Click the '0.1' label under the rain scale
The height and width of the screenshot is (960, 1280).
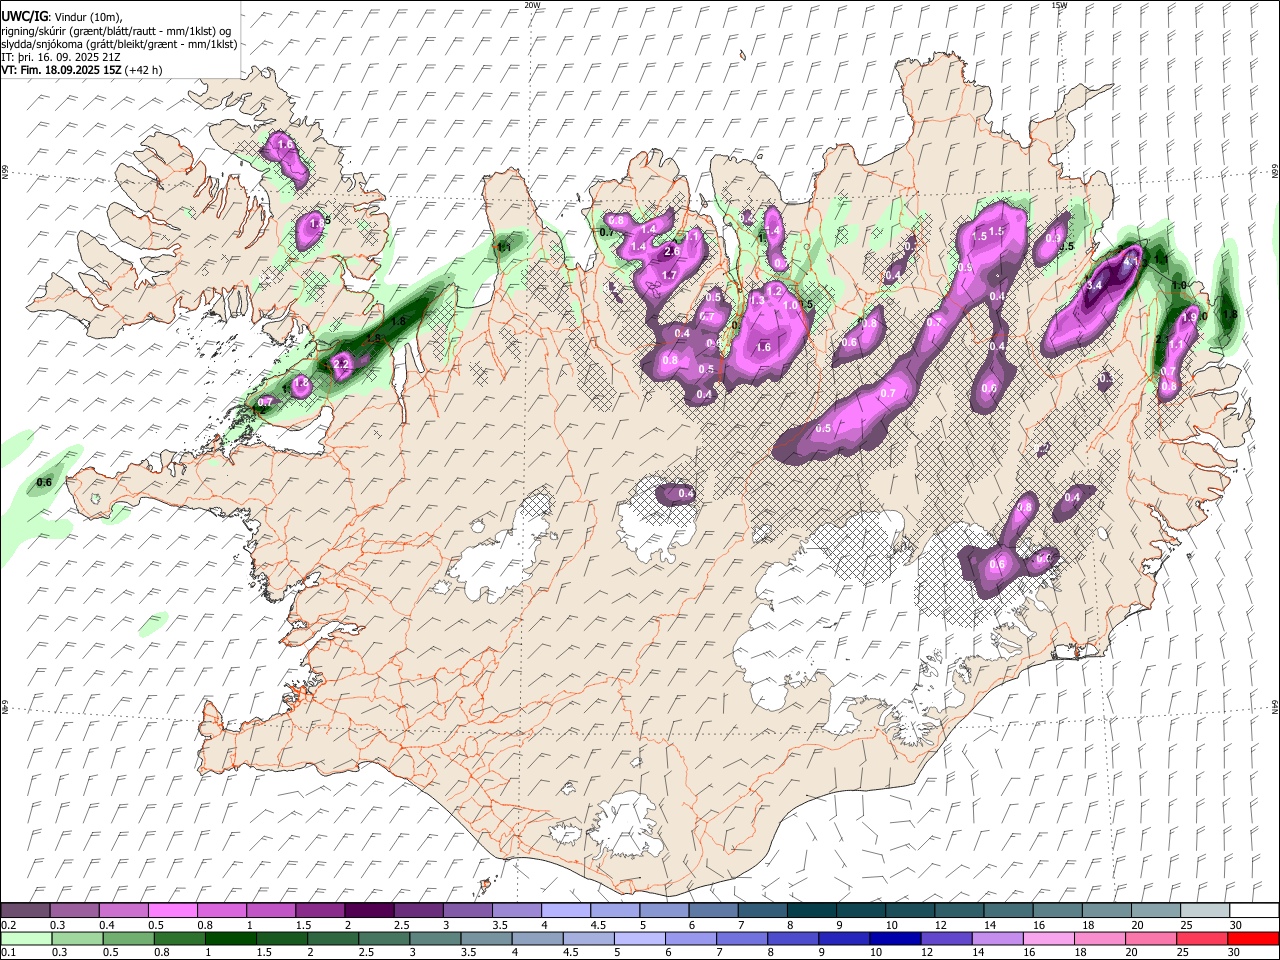(9, 953)
